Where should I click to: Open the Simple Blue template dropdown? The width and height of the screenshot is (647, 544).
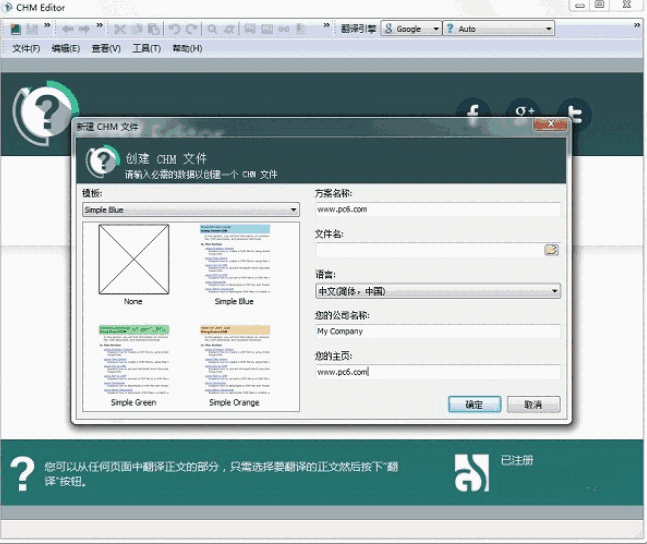click(x=191, y=210)
